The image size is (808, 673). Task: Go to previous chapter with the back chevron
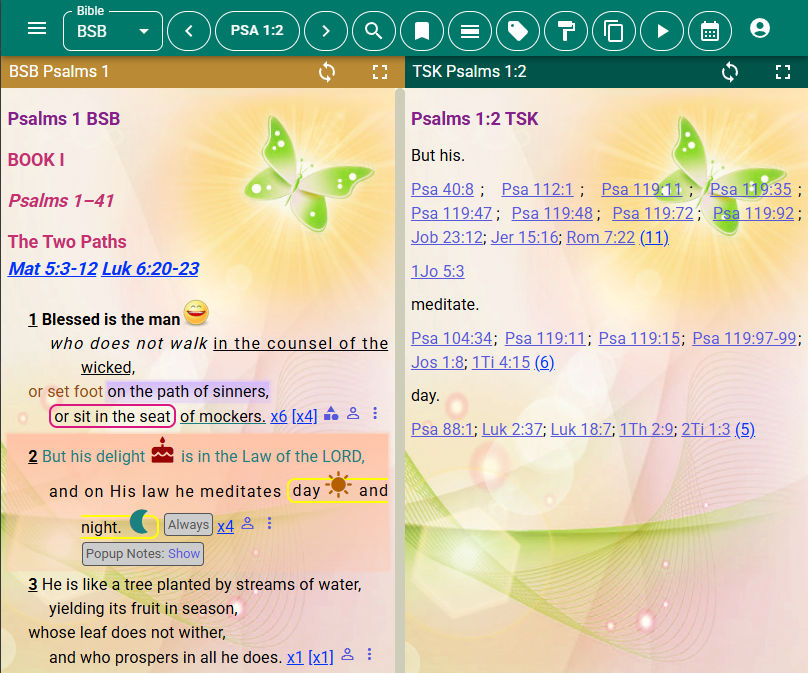coord(189,30)
